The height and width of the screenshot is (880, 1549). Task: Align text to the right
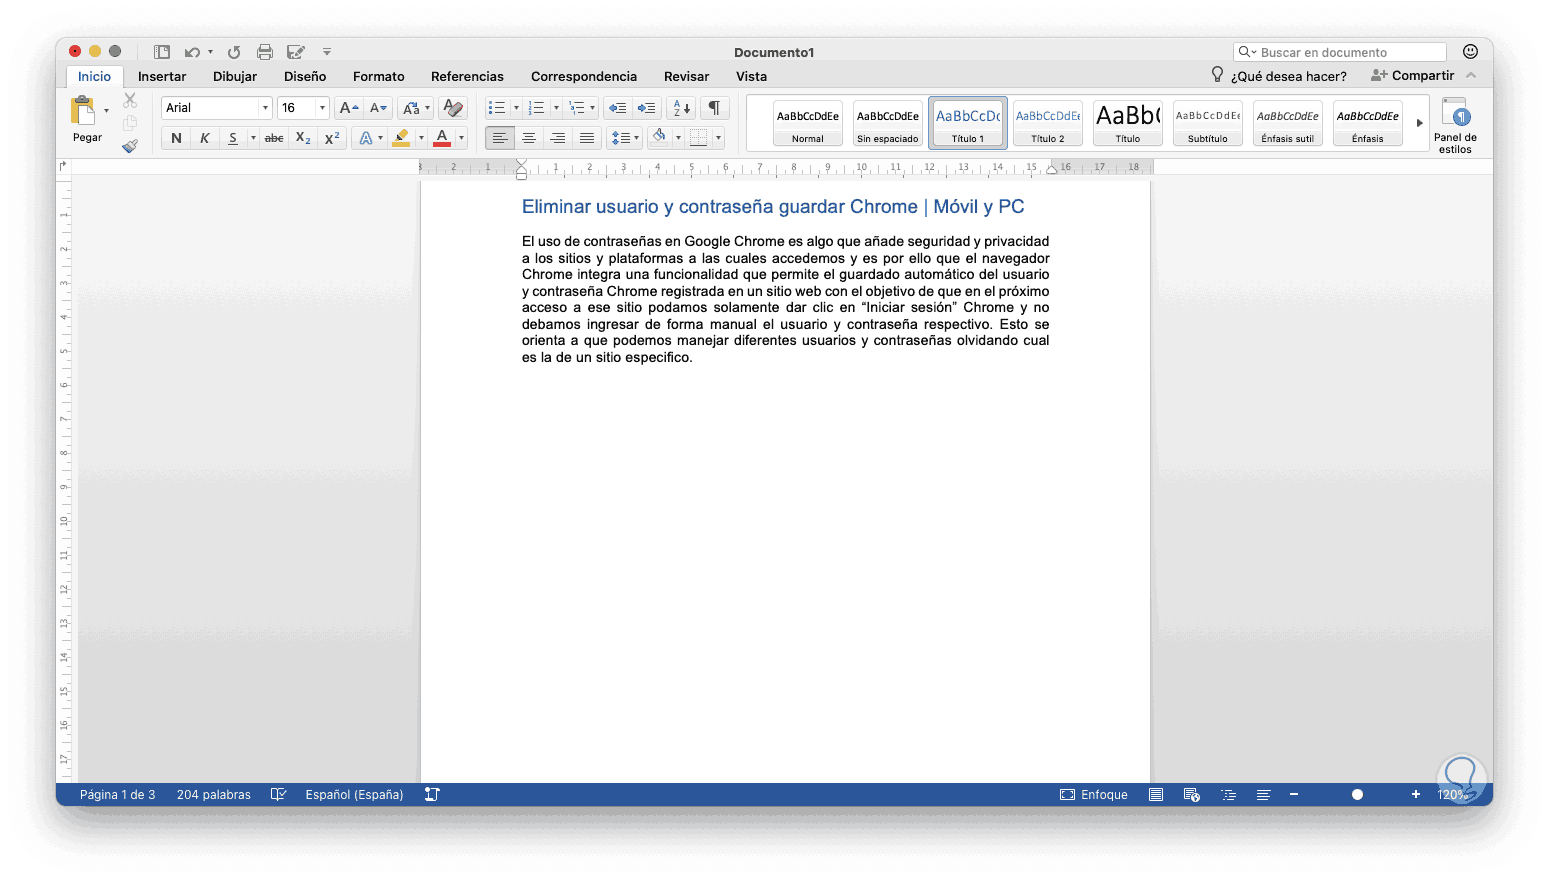(558, 138)
